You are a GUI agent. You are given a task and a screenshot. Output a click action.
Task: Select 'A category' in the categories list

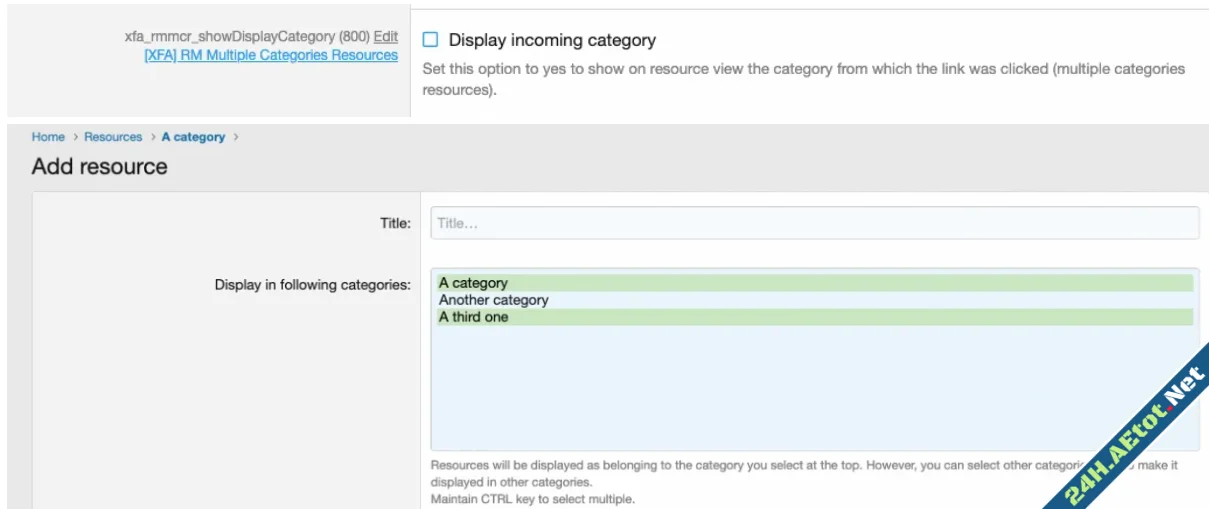click(x=473, y=283)
